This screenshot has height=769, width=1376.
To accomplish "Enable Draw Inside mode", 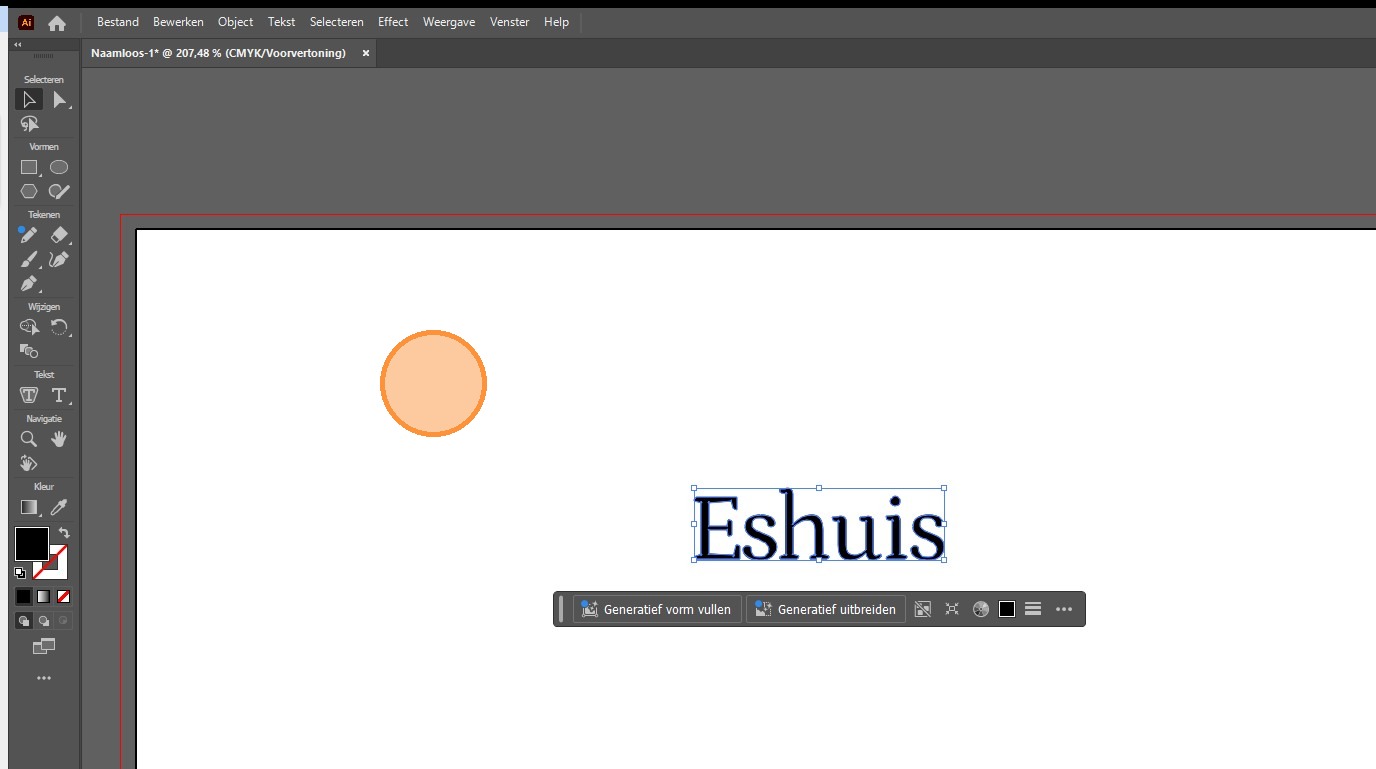I will 63,621.
